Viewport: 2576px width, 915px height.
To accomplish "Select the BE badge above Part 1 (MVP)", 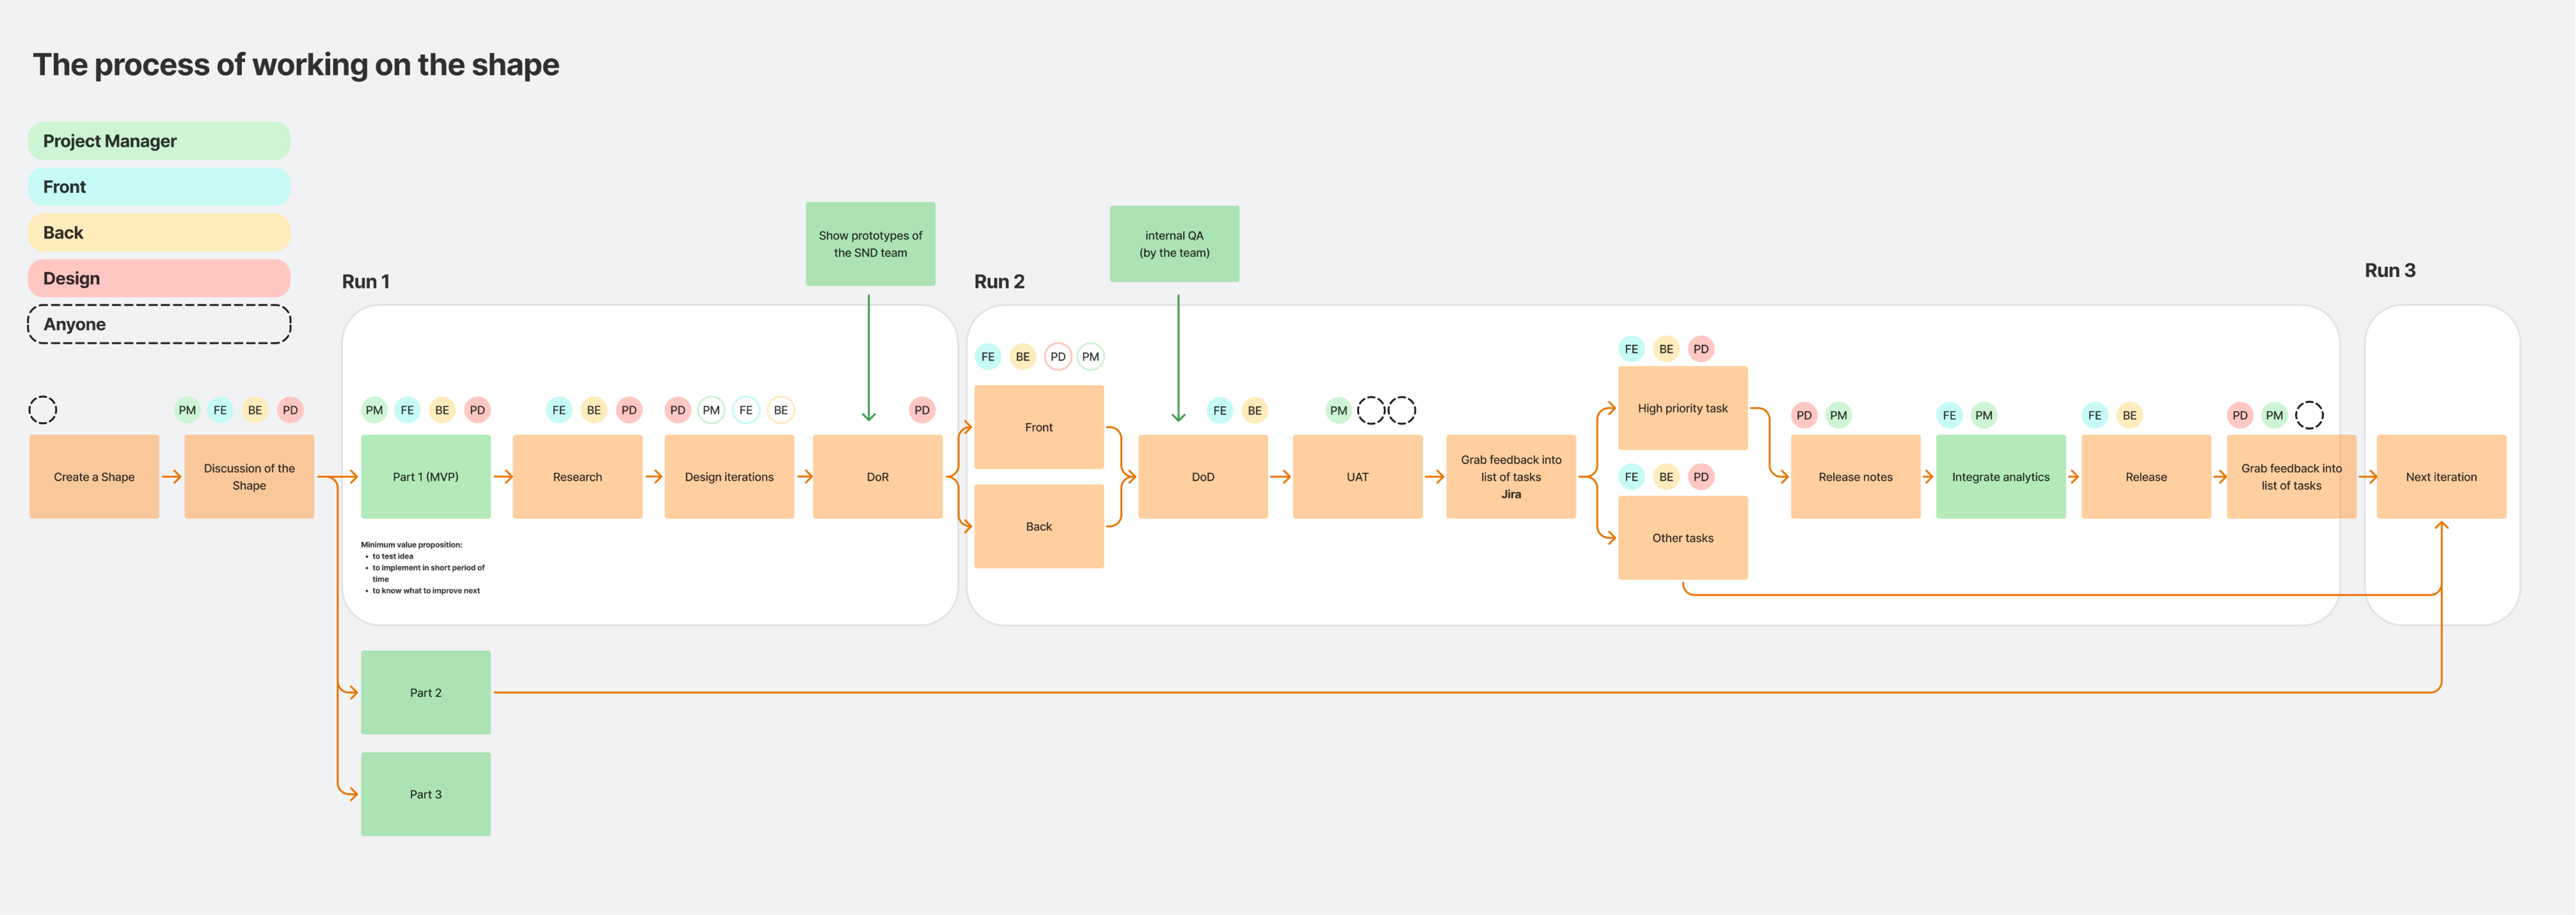I will click(x=442, y=410).
